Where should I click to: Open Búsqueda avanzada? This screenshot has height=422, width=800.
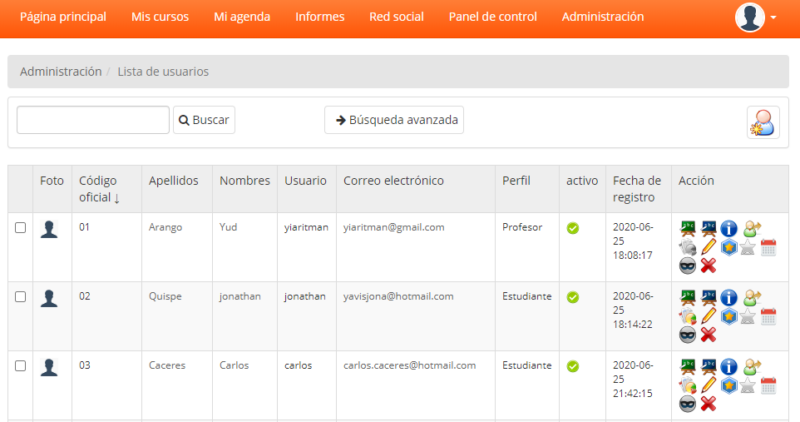click(x=394, y=120)
